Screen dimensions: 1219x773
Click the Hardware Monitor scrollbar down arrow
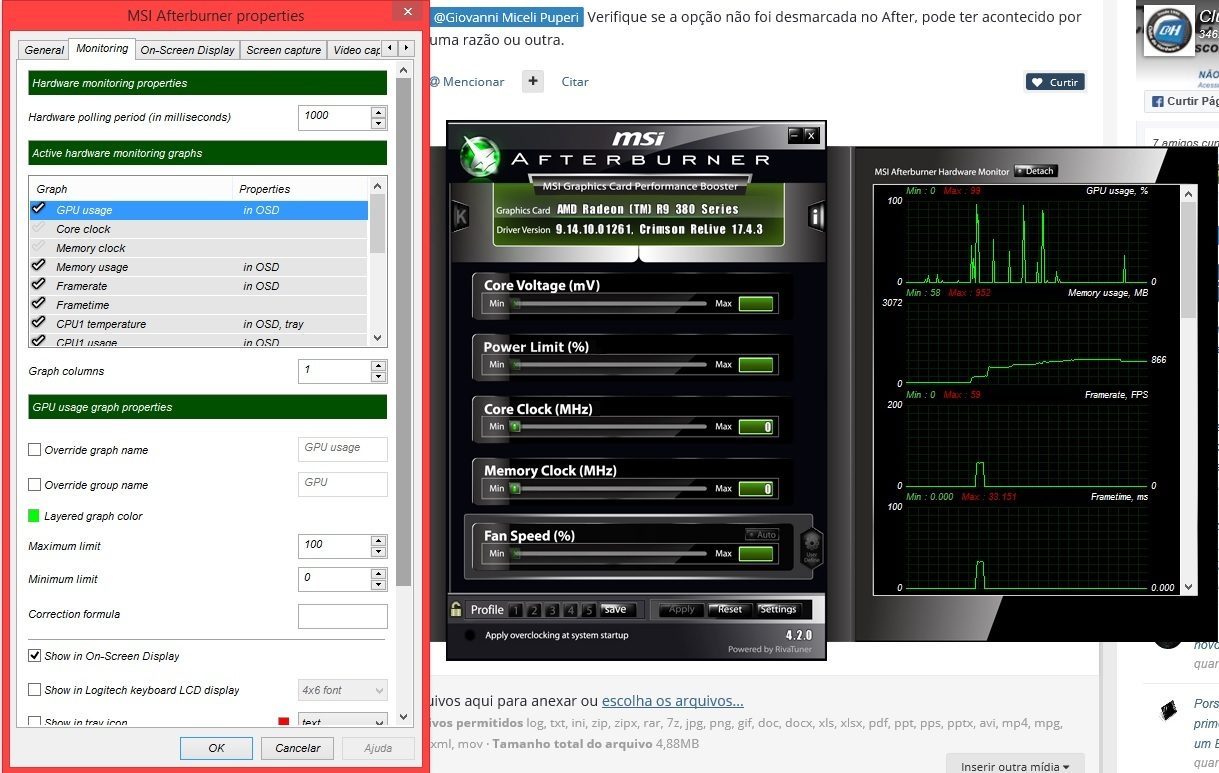click(1189, 588)
